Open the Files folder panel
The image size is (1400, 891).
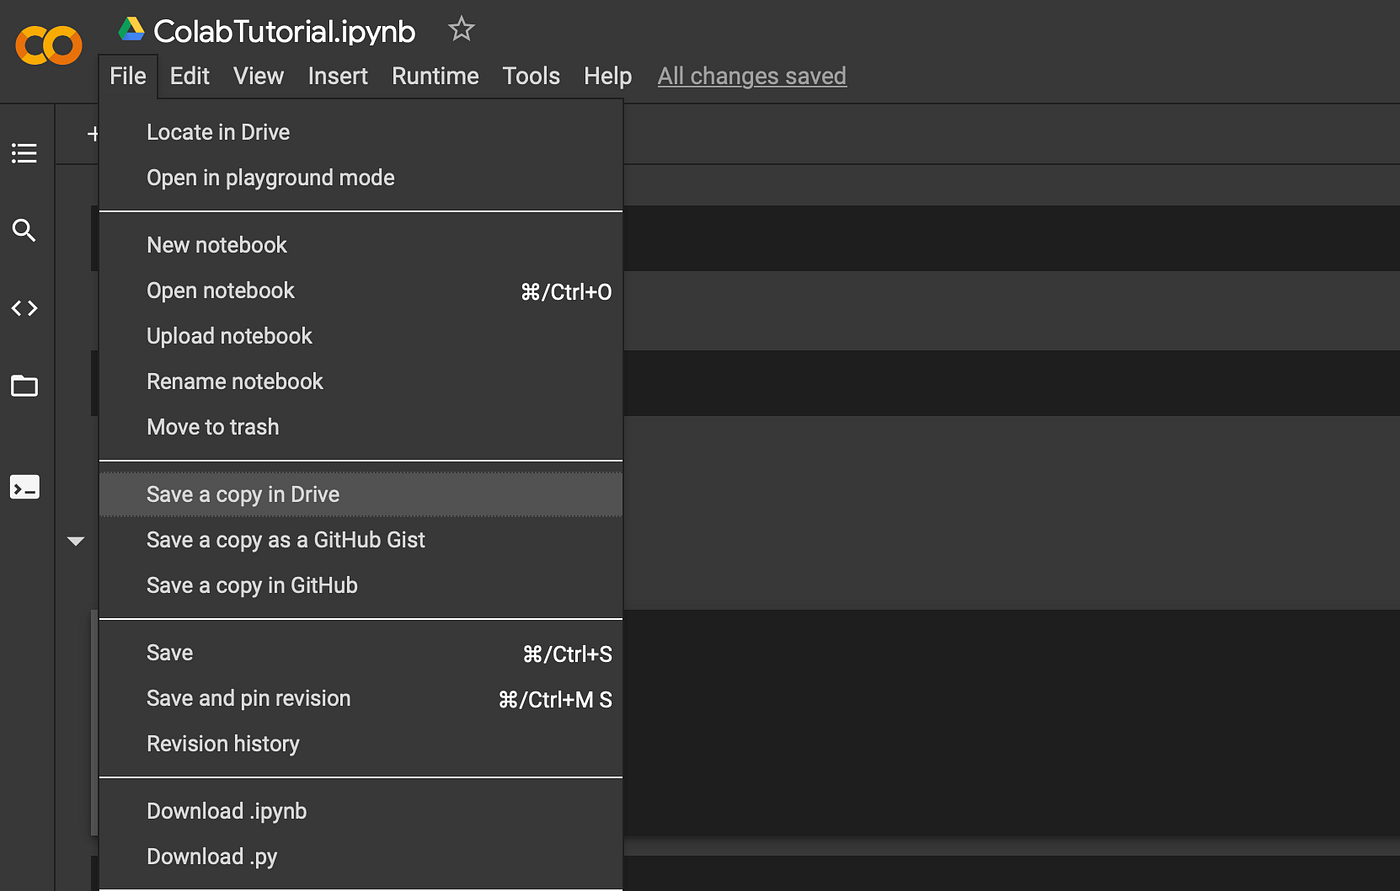coord(24,386)
